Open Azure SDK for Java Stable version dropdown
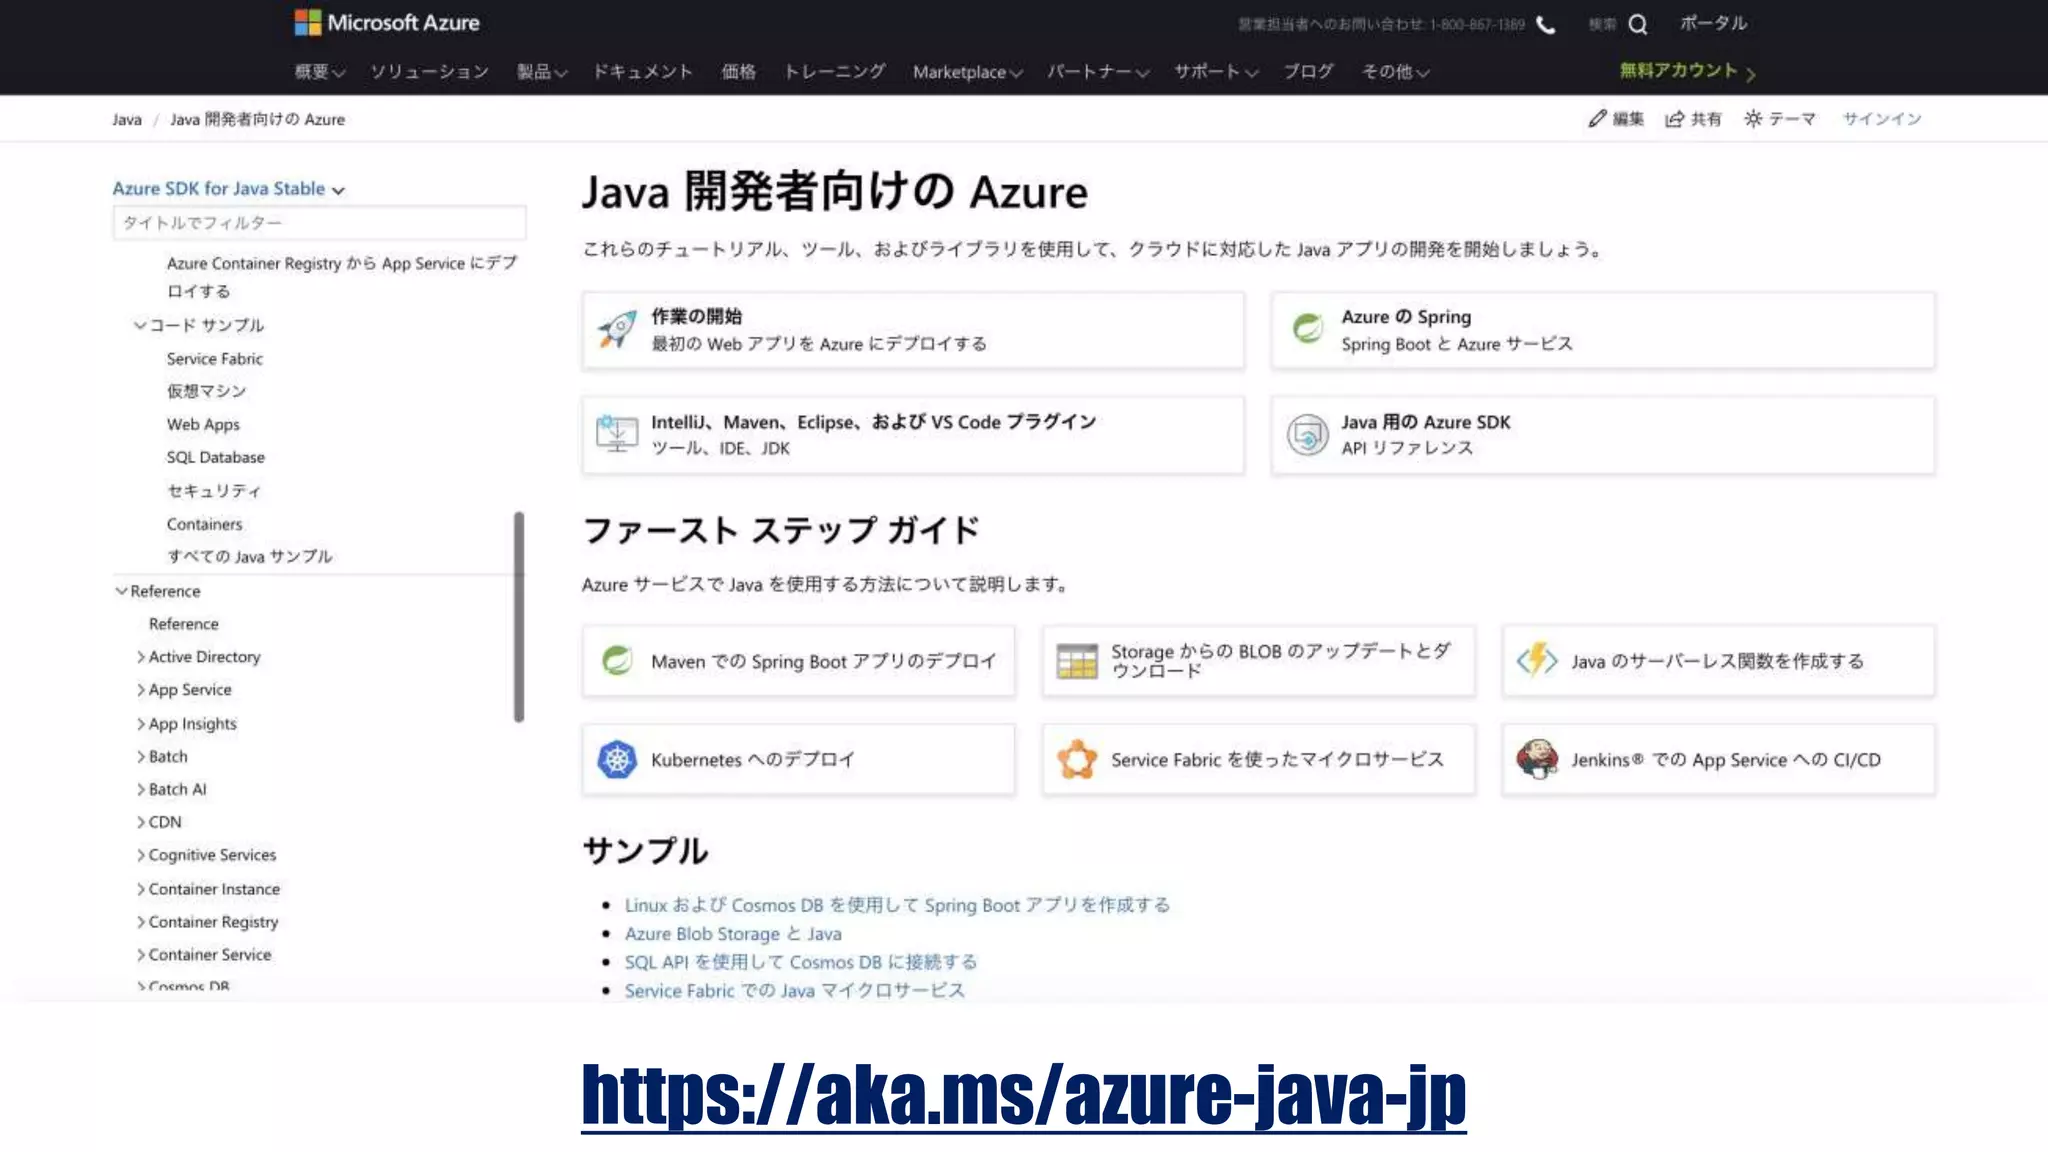Image resolution: width=2048 pixels, height=1152 pixels. tap(228, 188)
